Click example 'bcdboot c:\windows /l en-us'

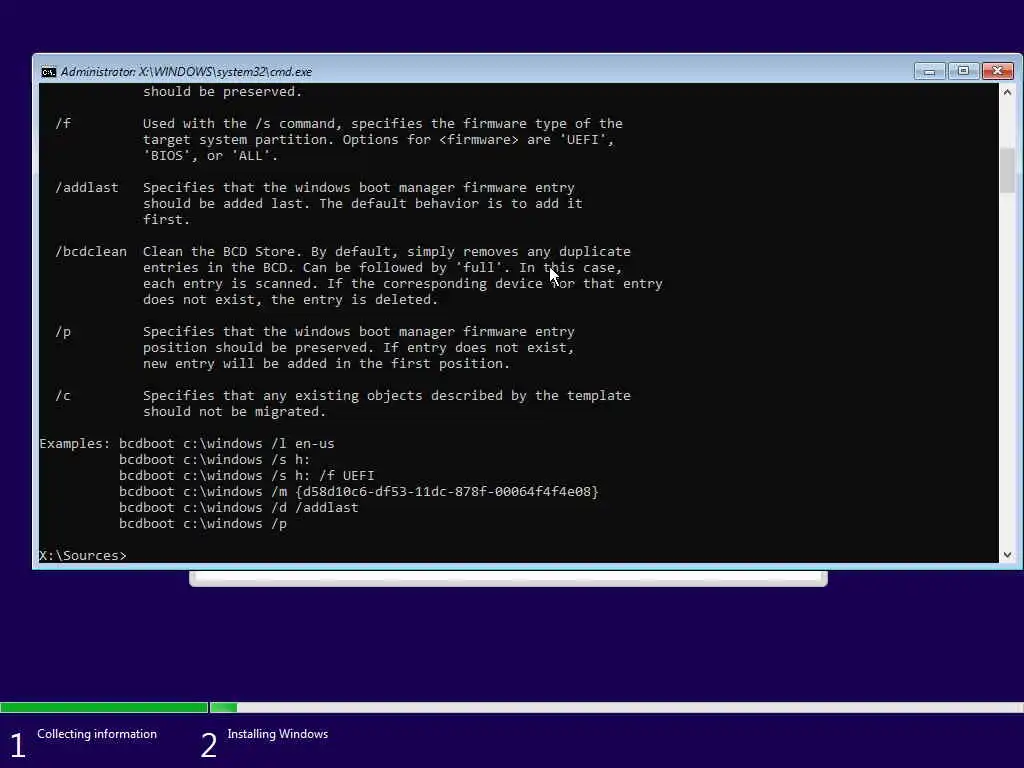pos(227,443)
